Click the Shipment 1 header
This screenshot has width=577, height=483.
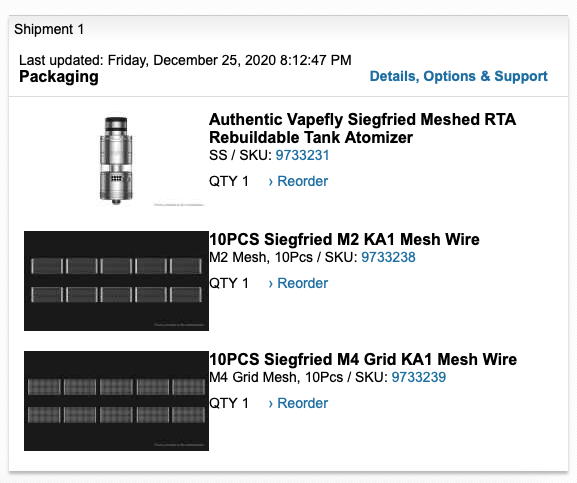point(49,29)
